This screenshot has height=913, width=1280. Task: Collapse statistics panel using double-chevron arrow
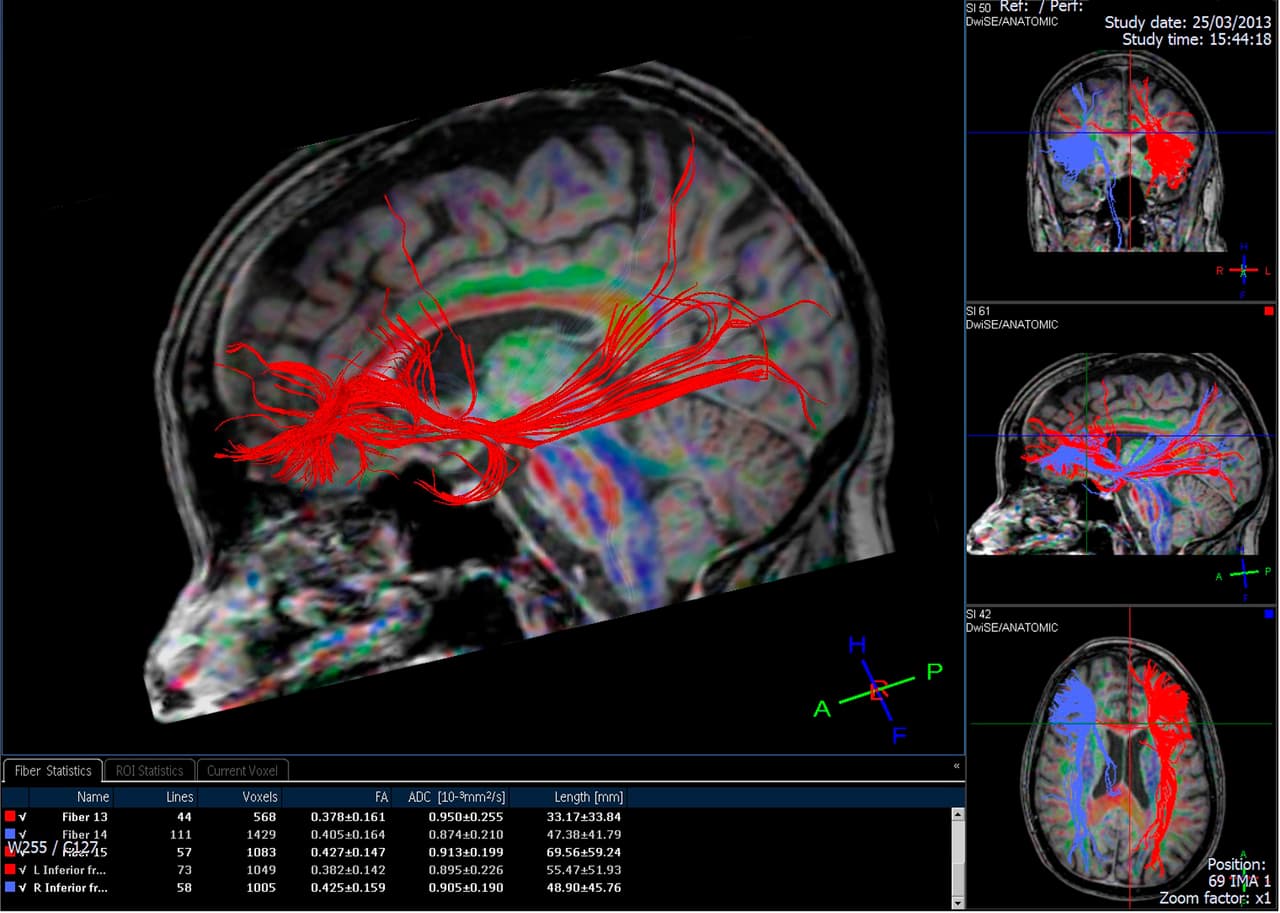956,766
